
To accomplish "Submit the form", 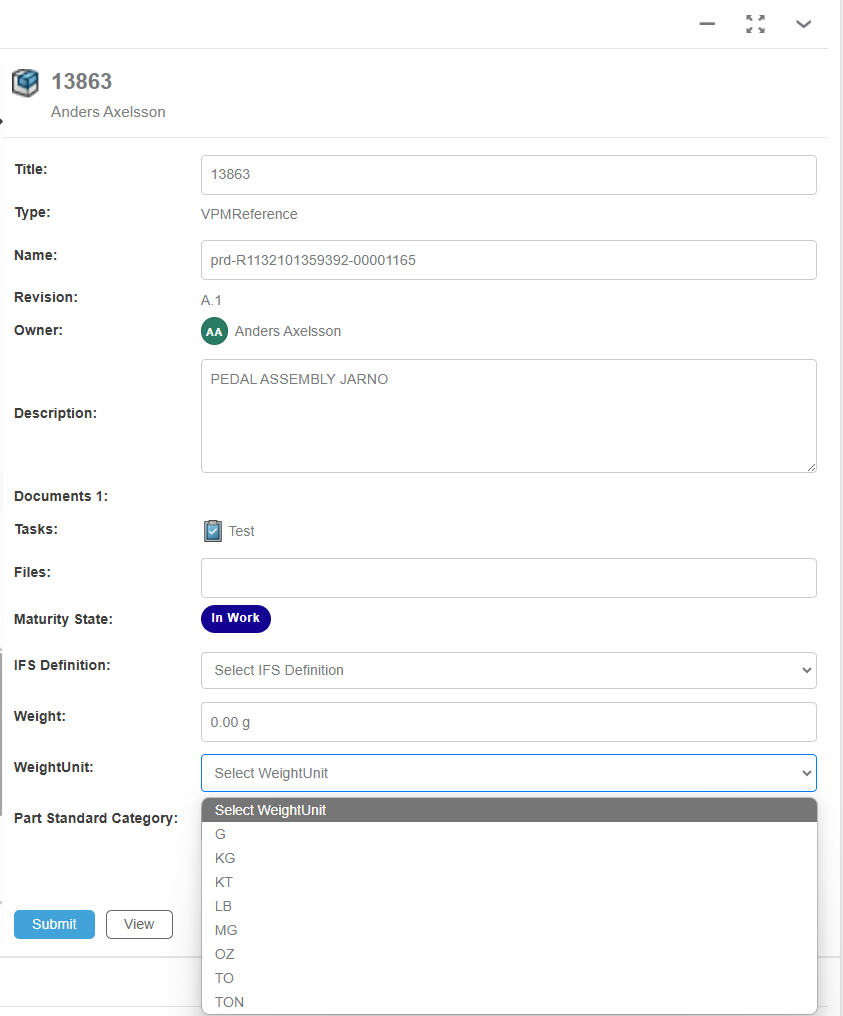I will tap(54, 924).
